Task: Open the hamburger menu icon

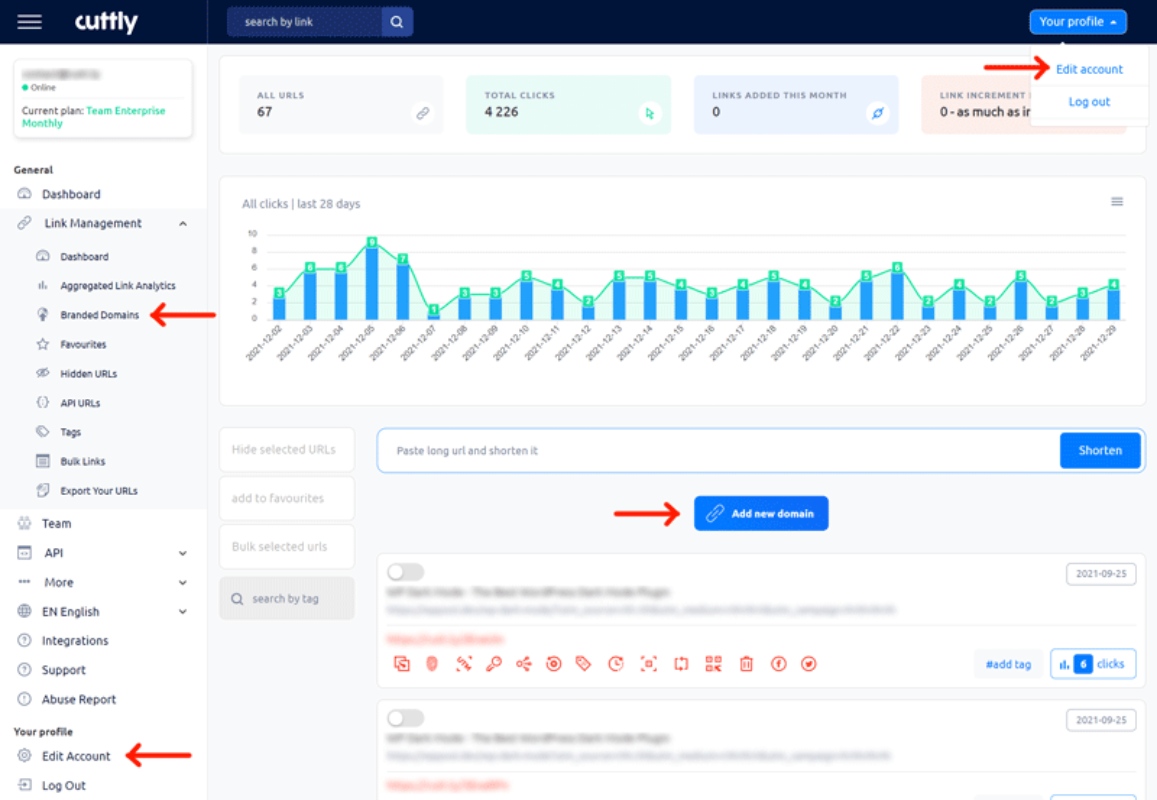Action: [30, 22]
